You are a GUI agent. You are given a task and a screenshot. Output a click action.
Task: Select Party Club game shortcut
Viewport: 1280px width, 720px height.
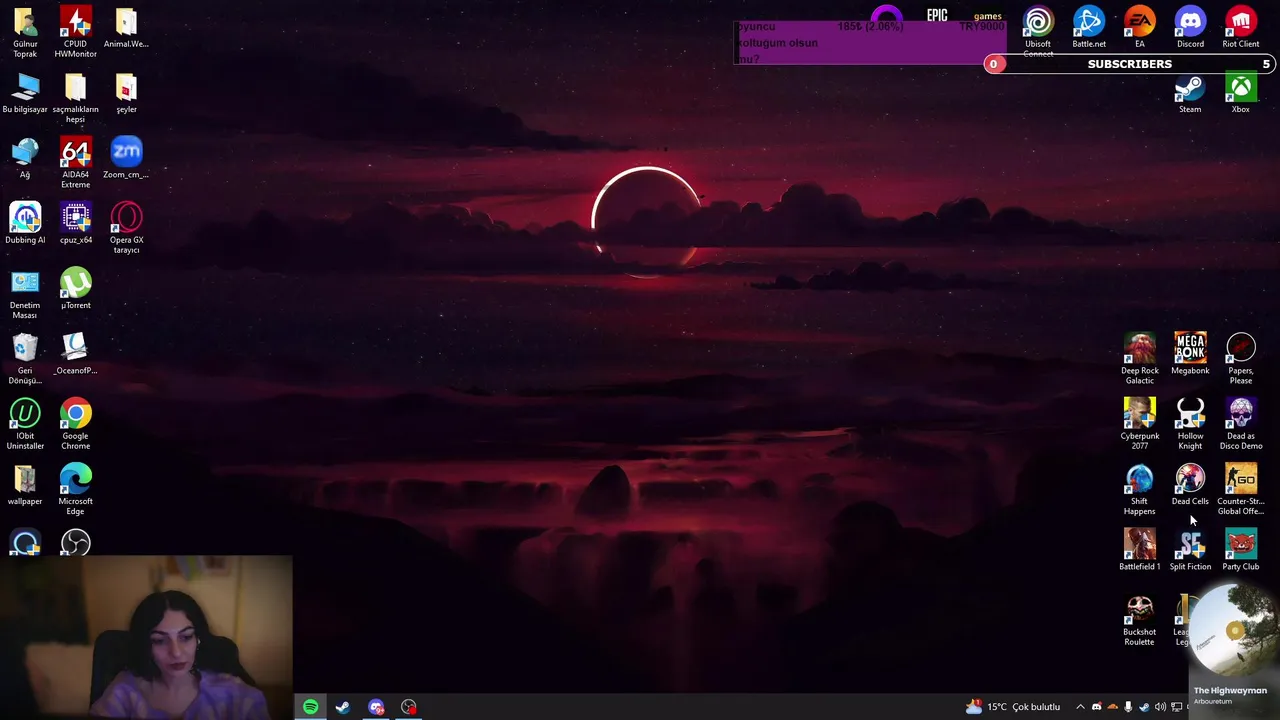pos(1241,550)
